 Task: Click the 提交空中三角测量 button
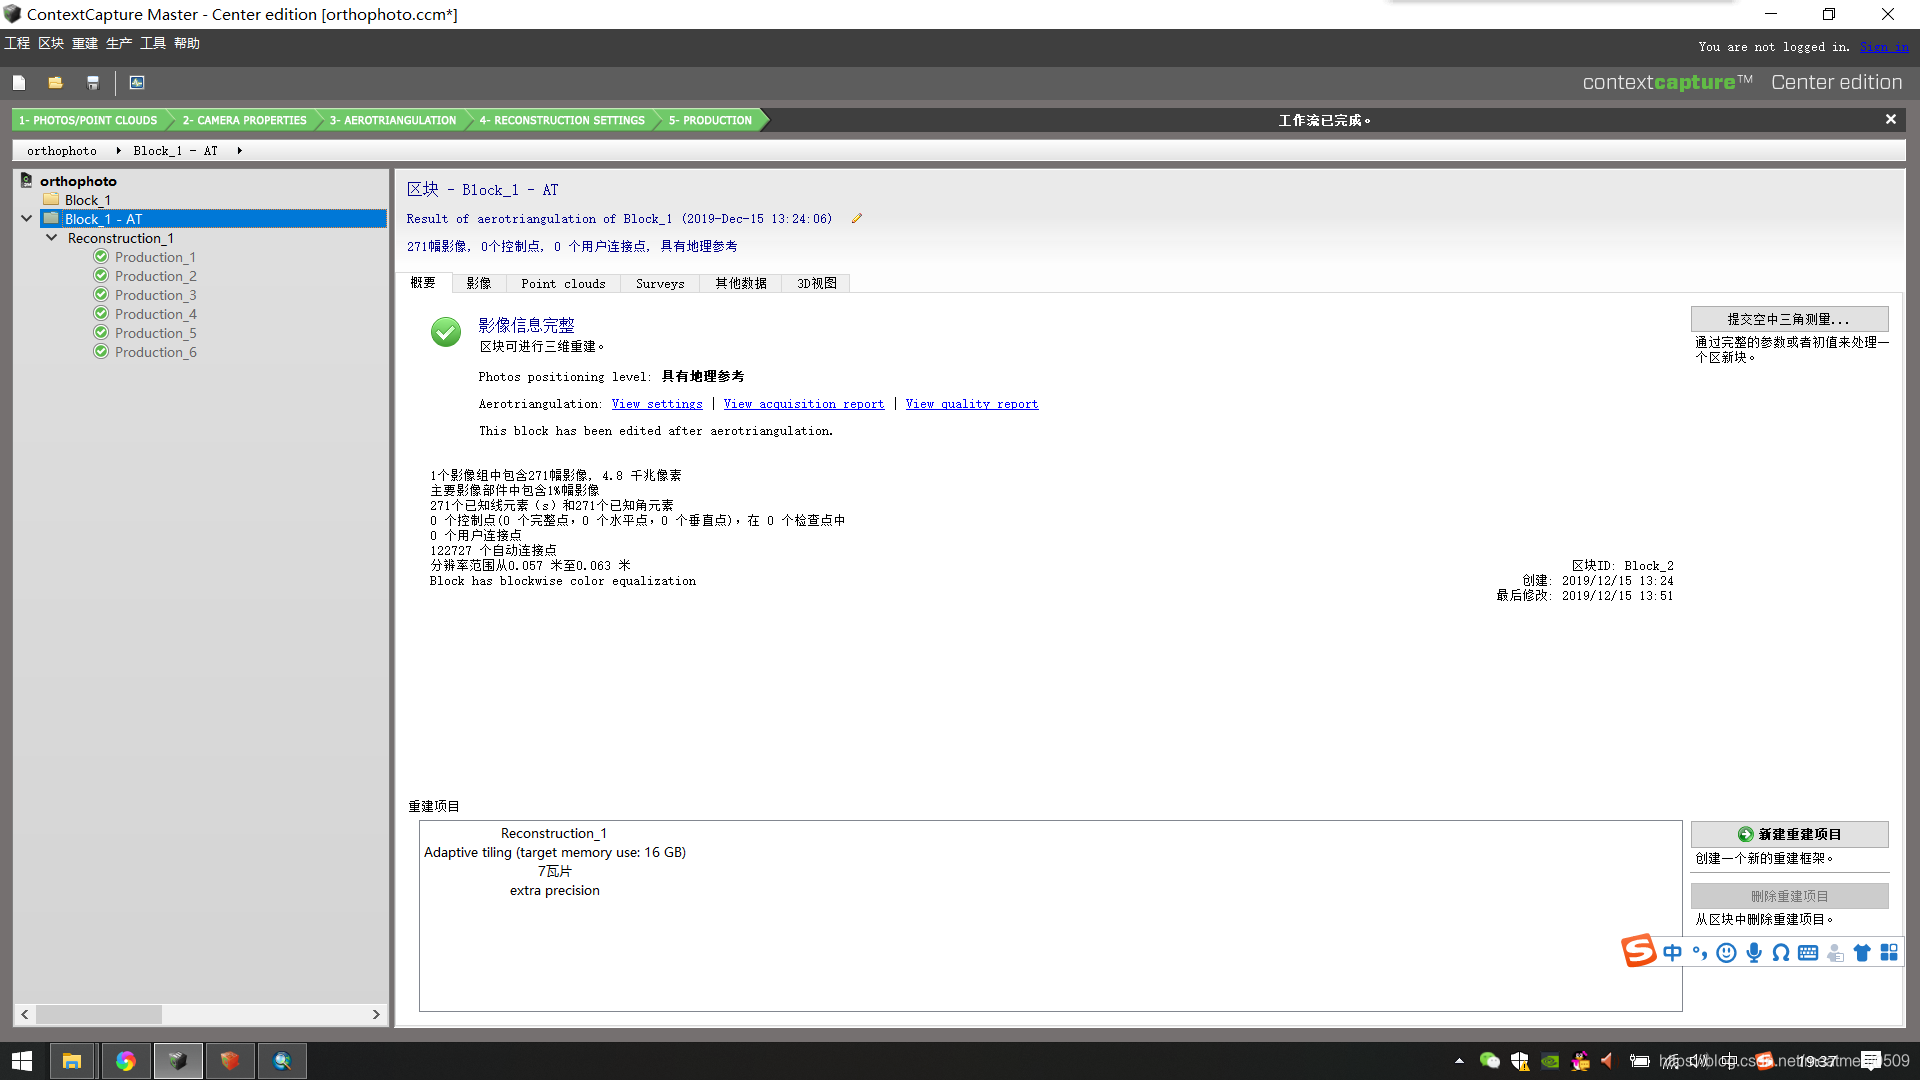(1788, 319)
